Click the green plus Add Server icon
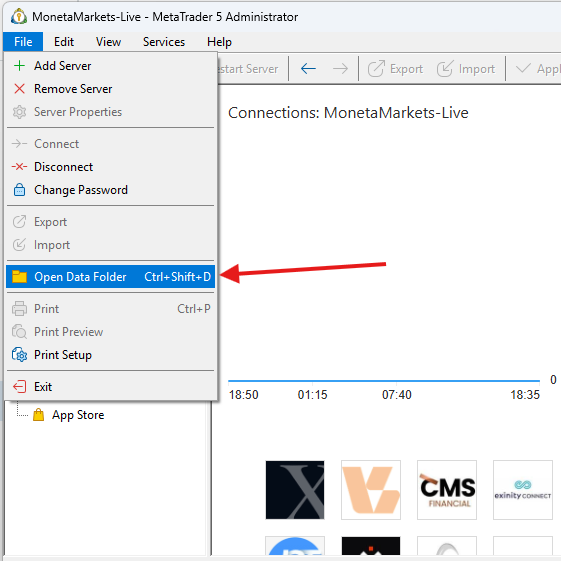 tap(19, 66)
